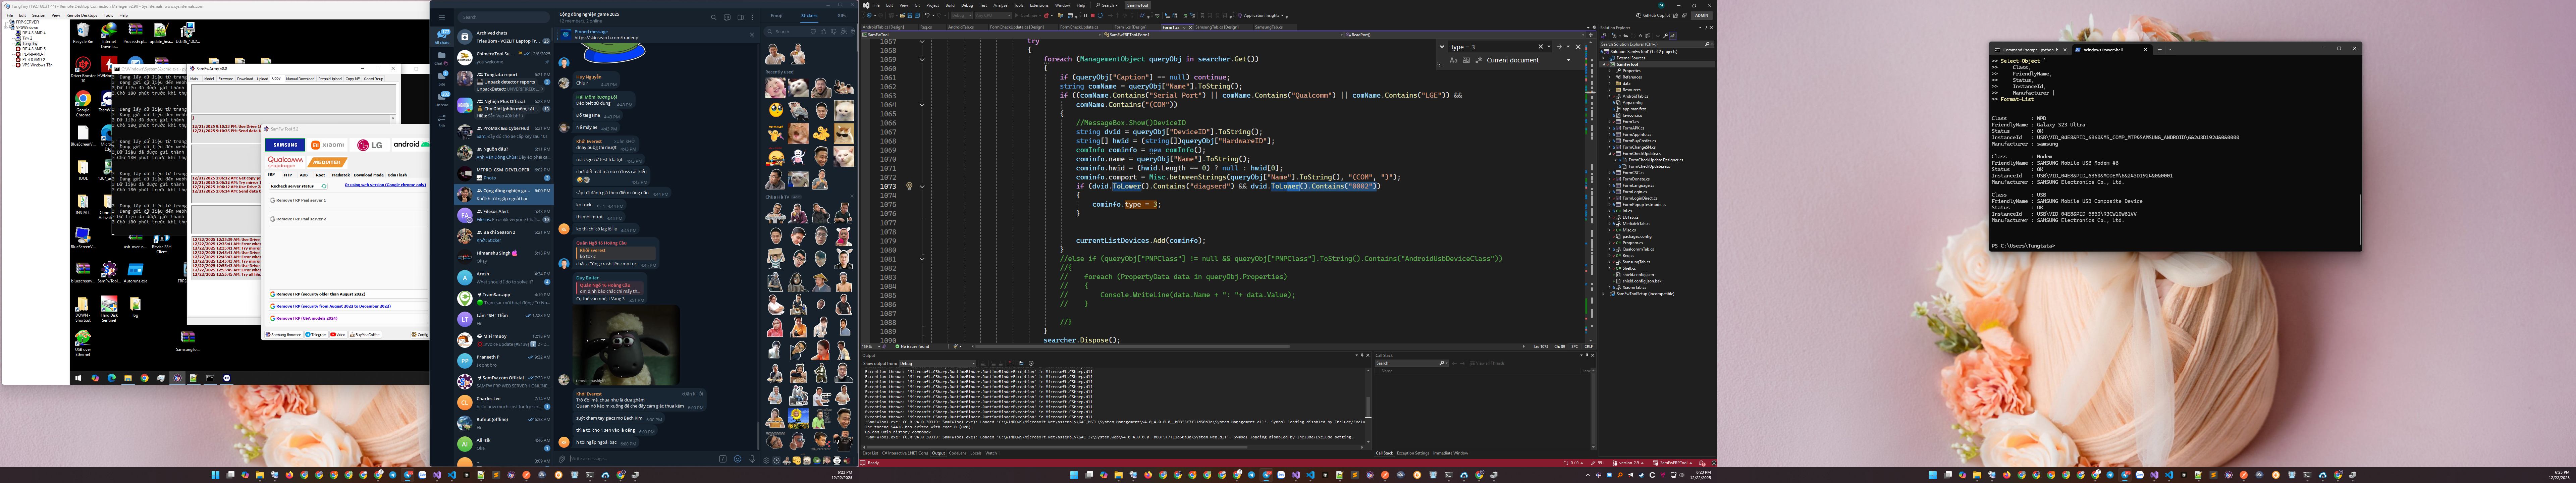Click the lightbulb quick actions icon
The width and height of the screenshot is (2576, 483).
point(909,186)
